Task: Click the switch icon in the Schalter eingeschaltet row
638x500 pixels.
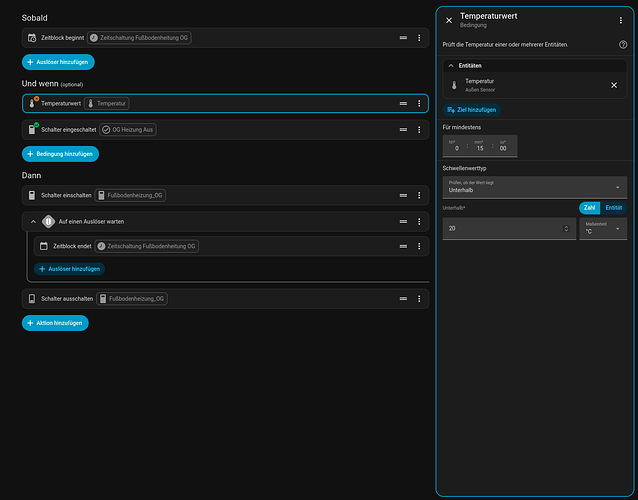Action: (x=32, y=129)
